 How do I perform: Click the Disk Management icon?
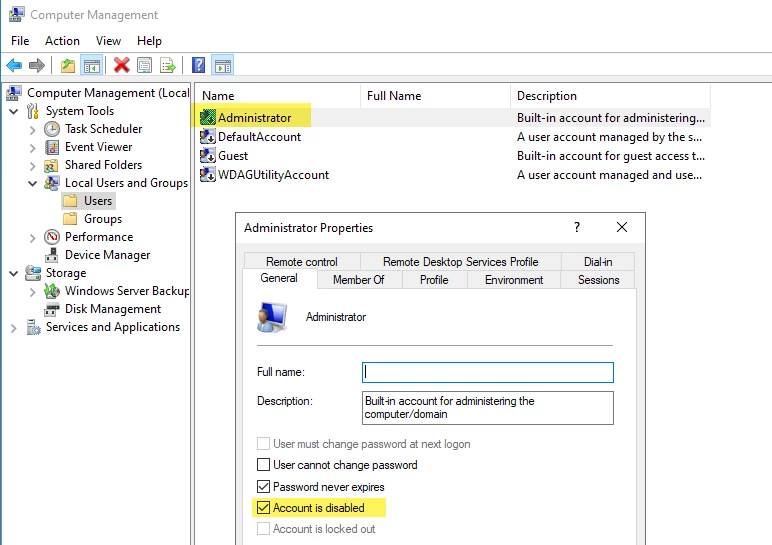pos(52,309)
